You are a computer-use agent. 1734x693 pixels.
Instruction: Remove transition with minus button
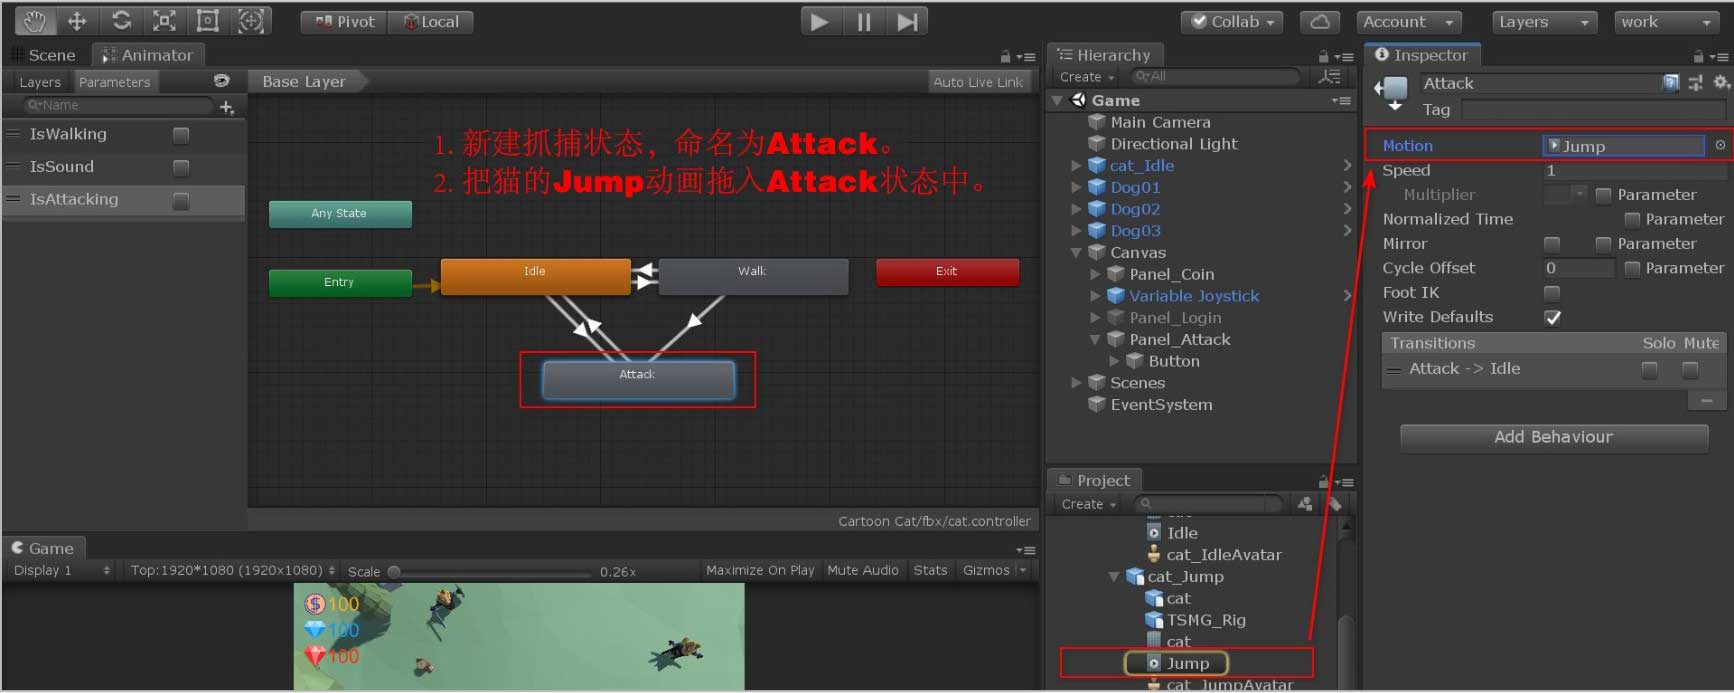[x=1706, y=400]
